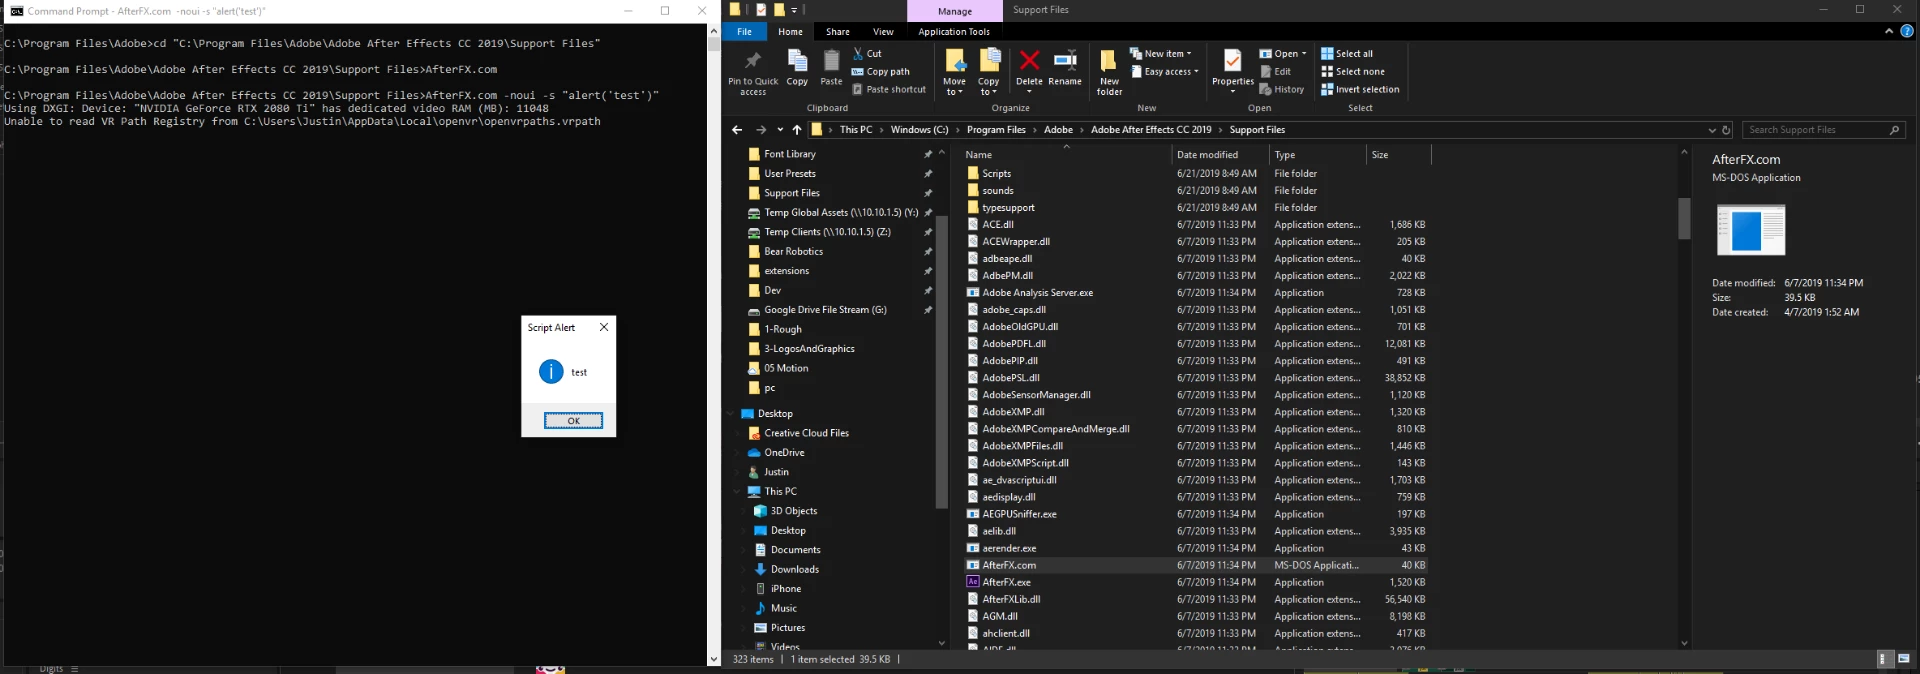
Task: Open User Presets in Quick access
Action: point(790,174)
